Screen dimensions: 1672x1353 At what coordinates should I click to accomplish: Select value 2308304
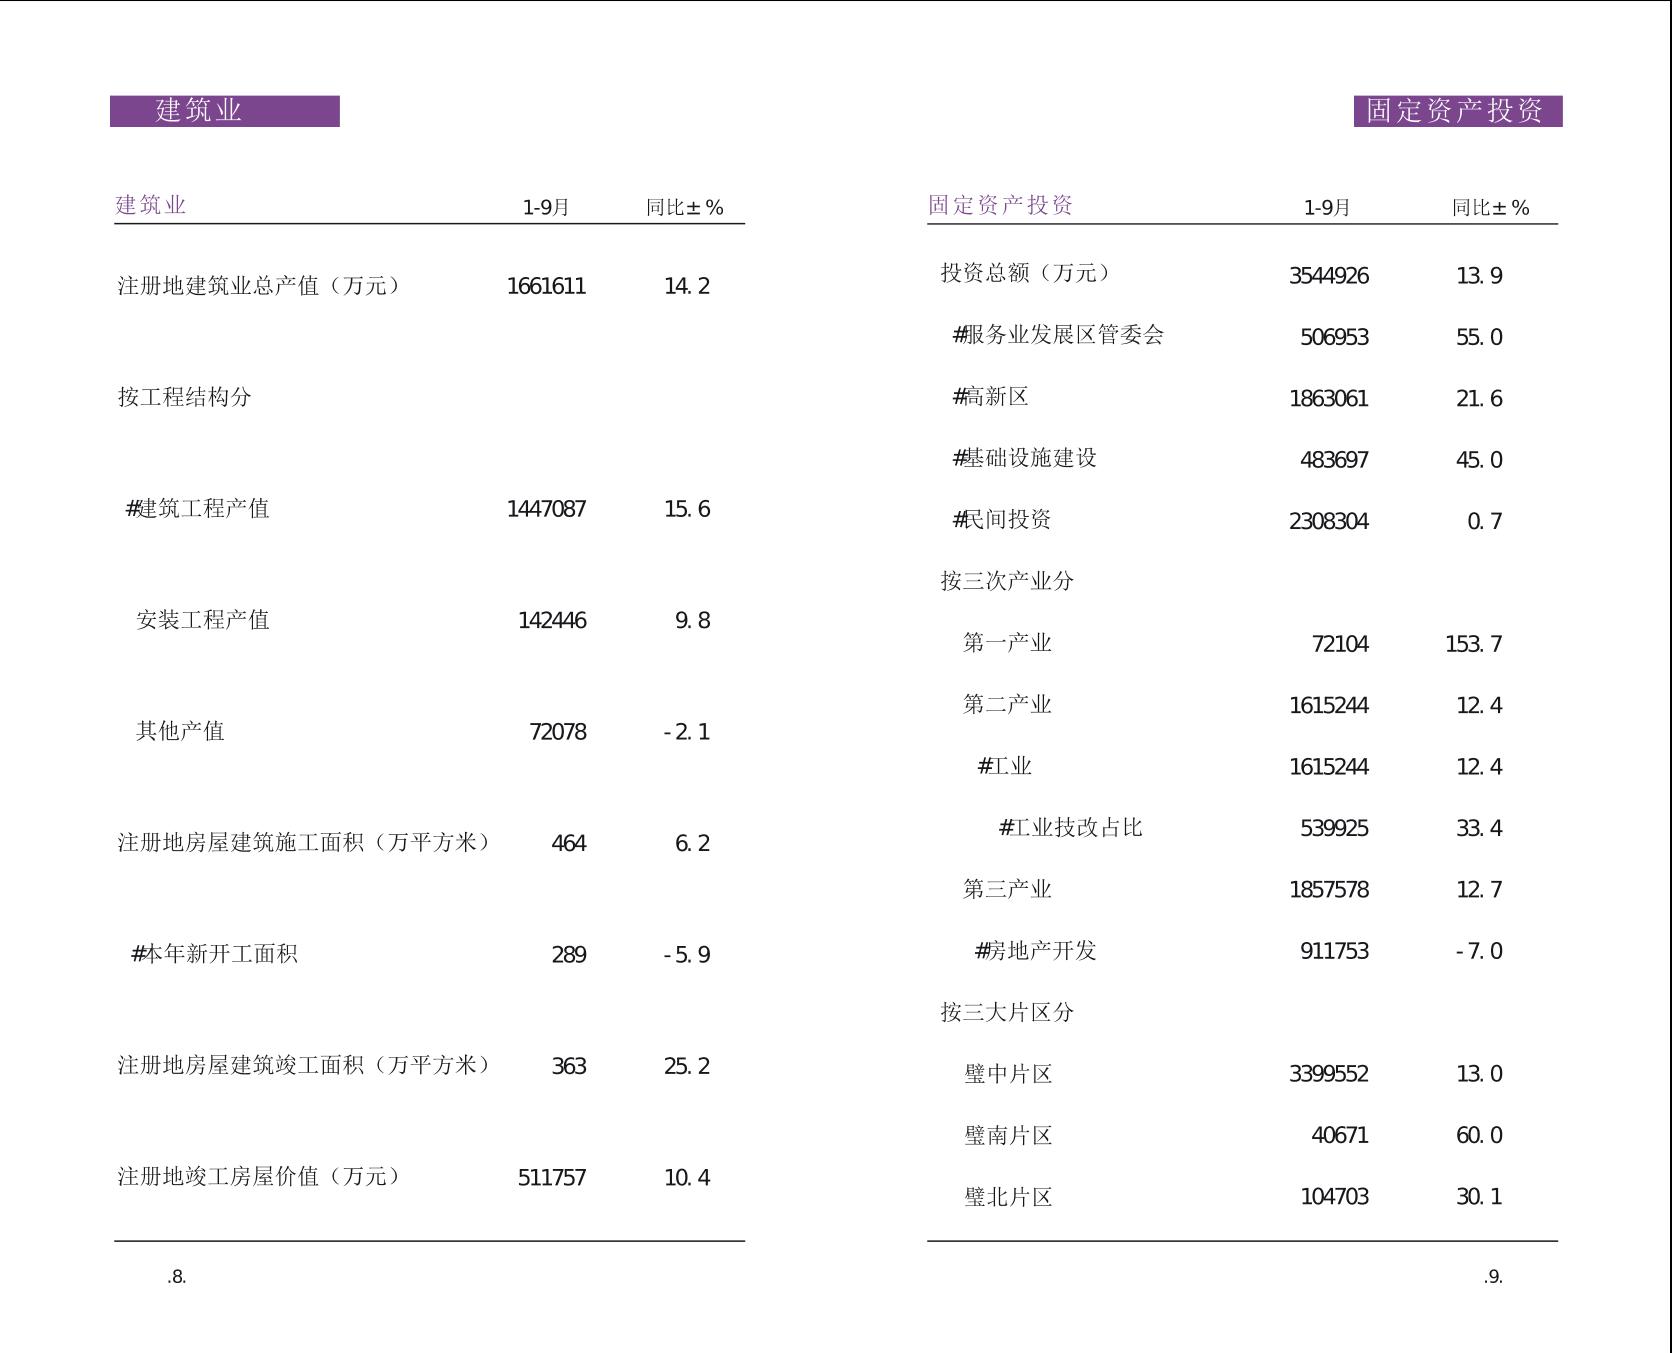(1329, 522)
